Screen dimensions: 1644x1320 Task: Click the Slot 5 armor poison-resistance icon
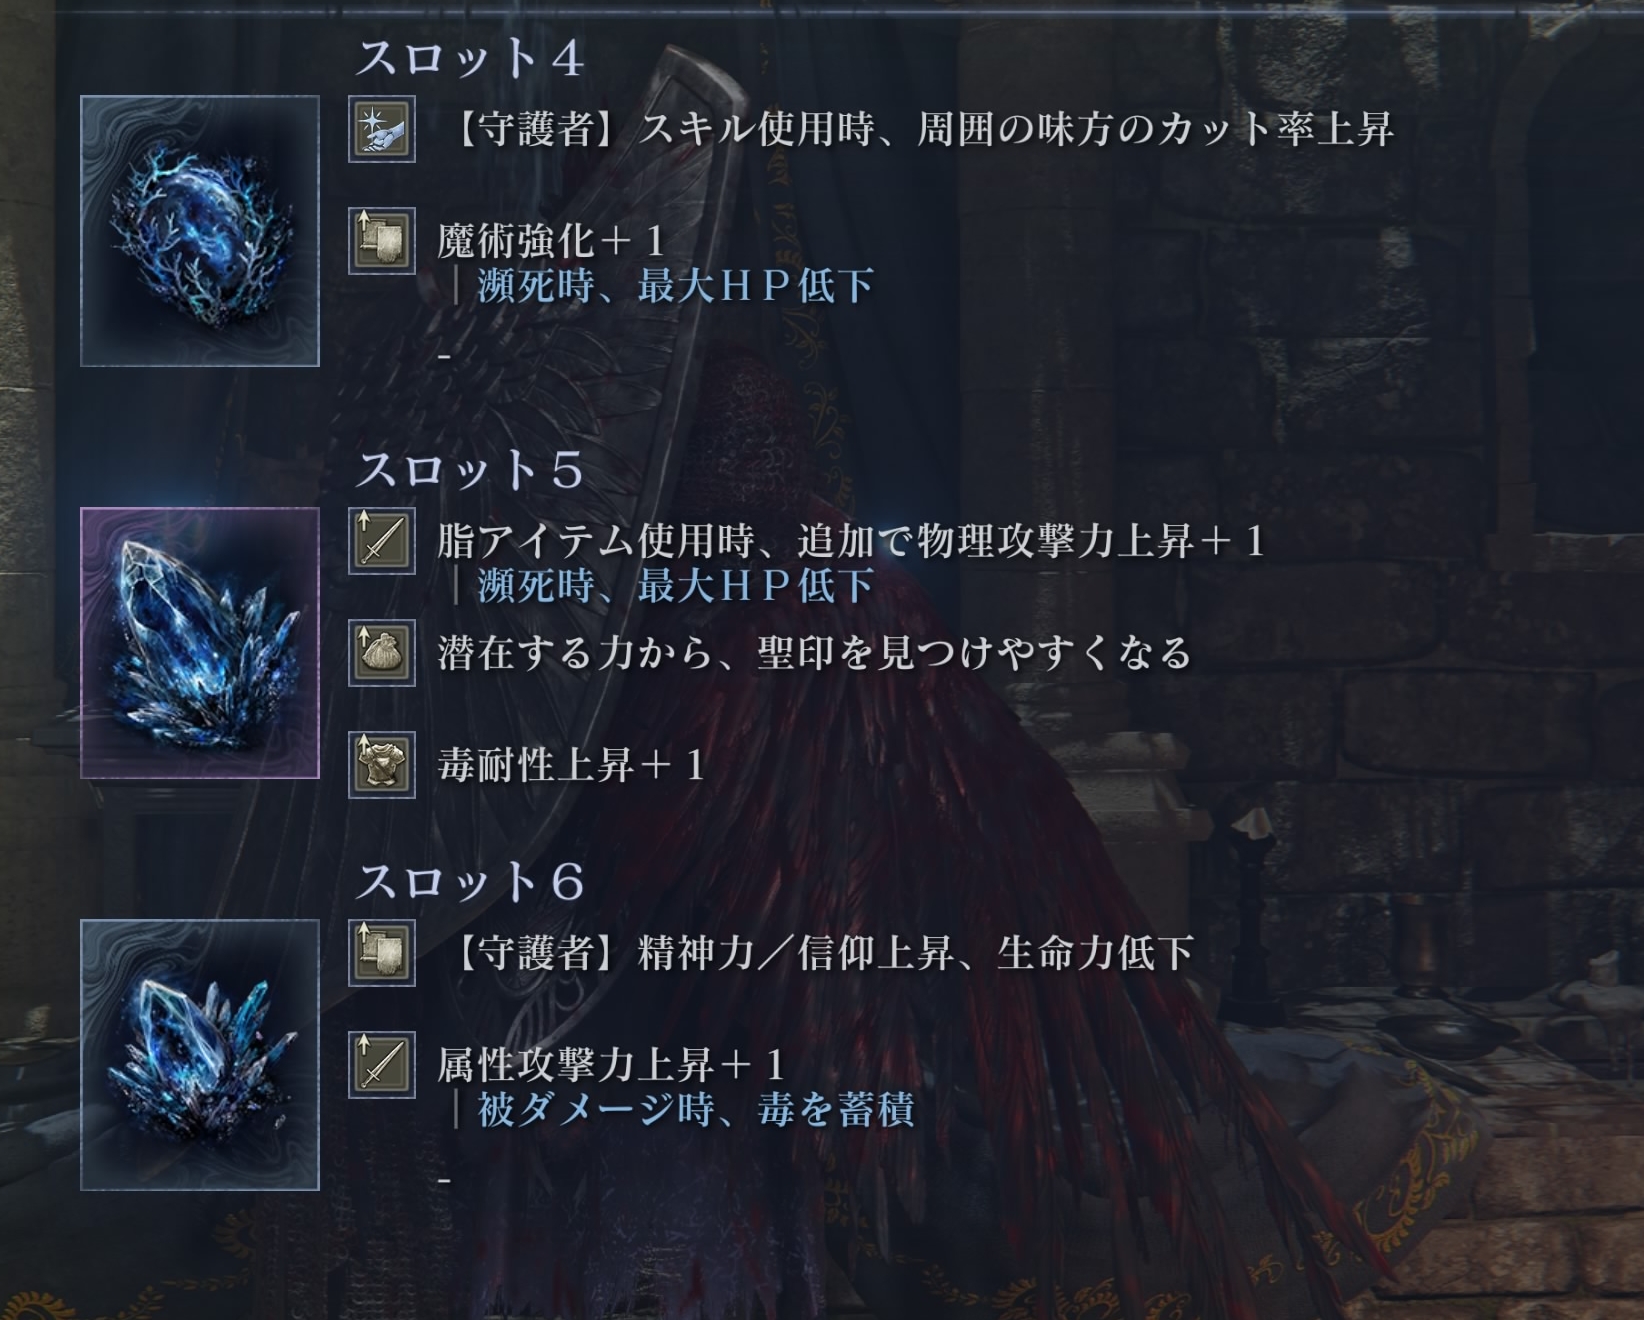(381, 765)
